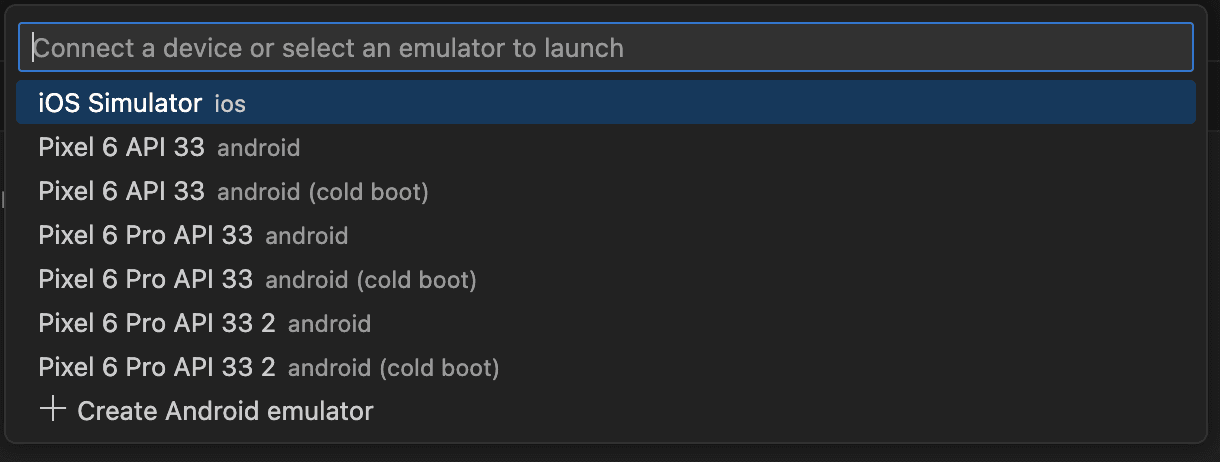Click "android (cold boot)" beside Pixel 6 Pro API 33 2

click(x=393, y=368)
